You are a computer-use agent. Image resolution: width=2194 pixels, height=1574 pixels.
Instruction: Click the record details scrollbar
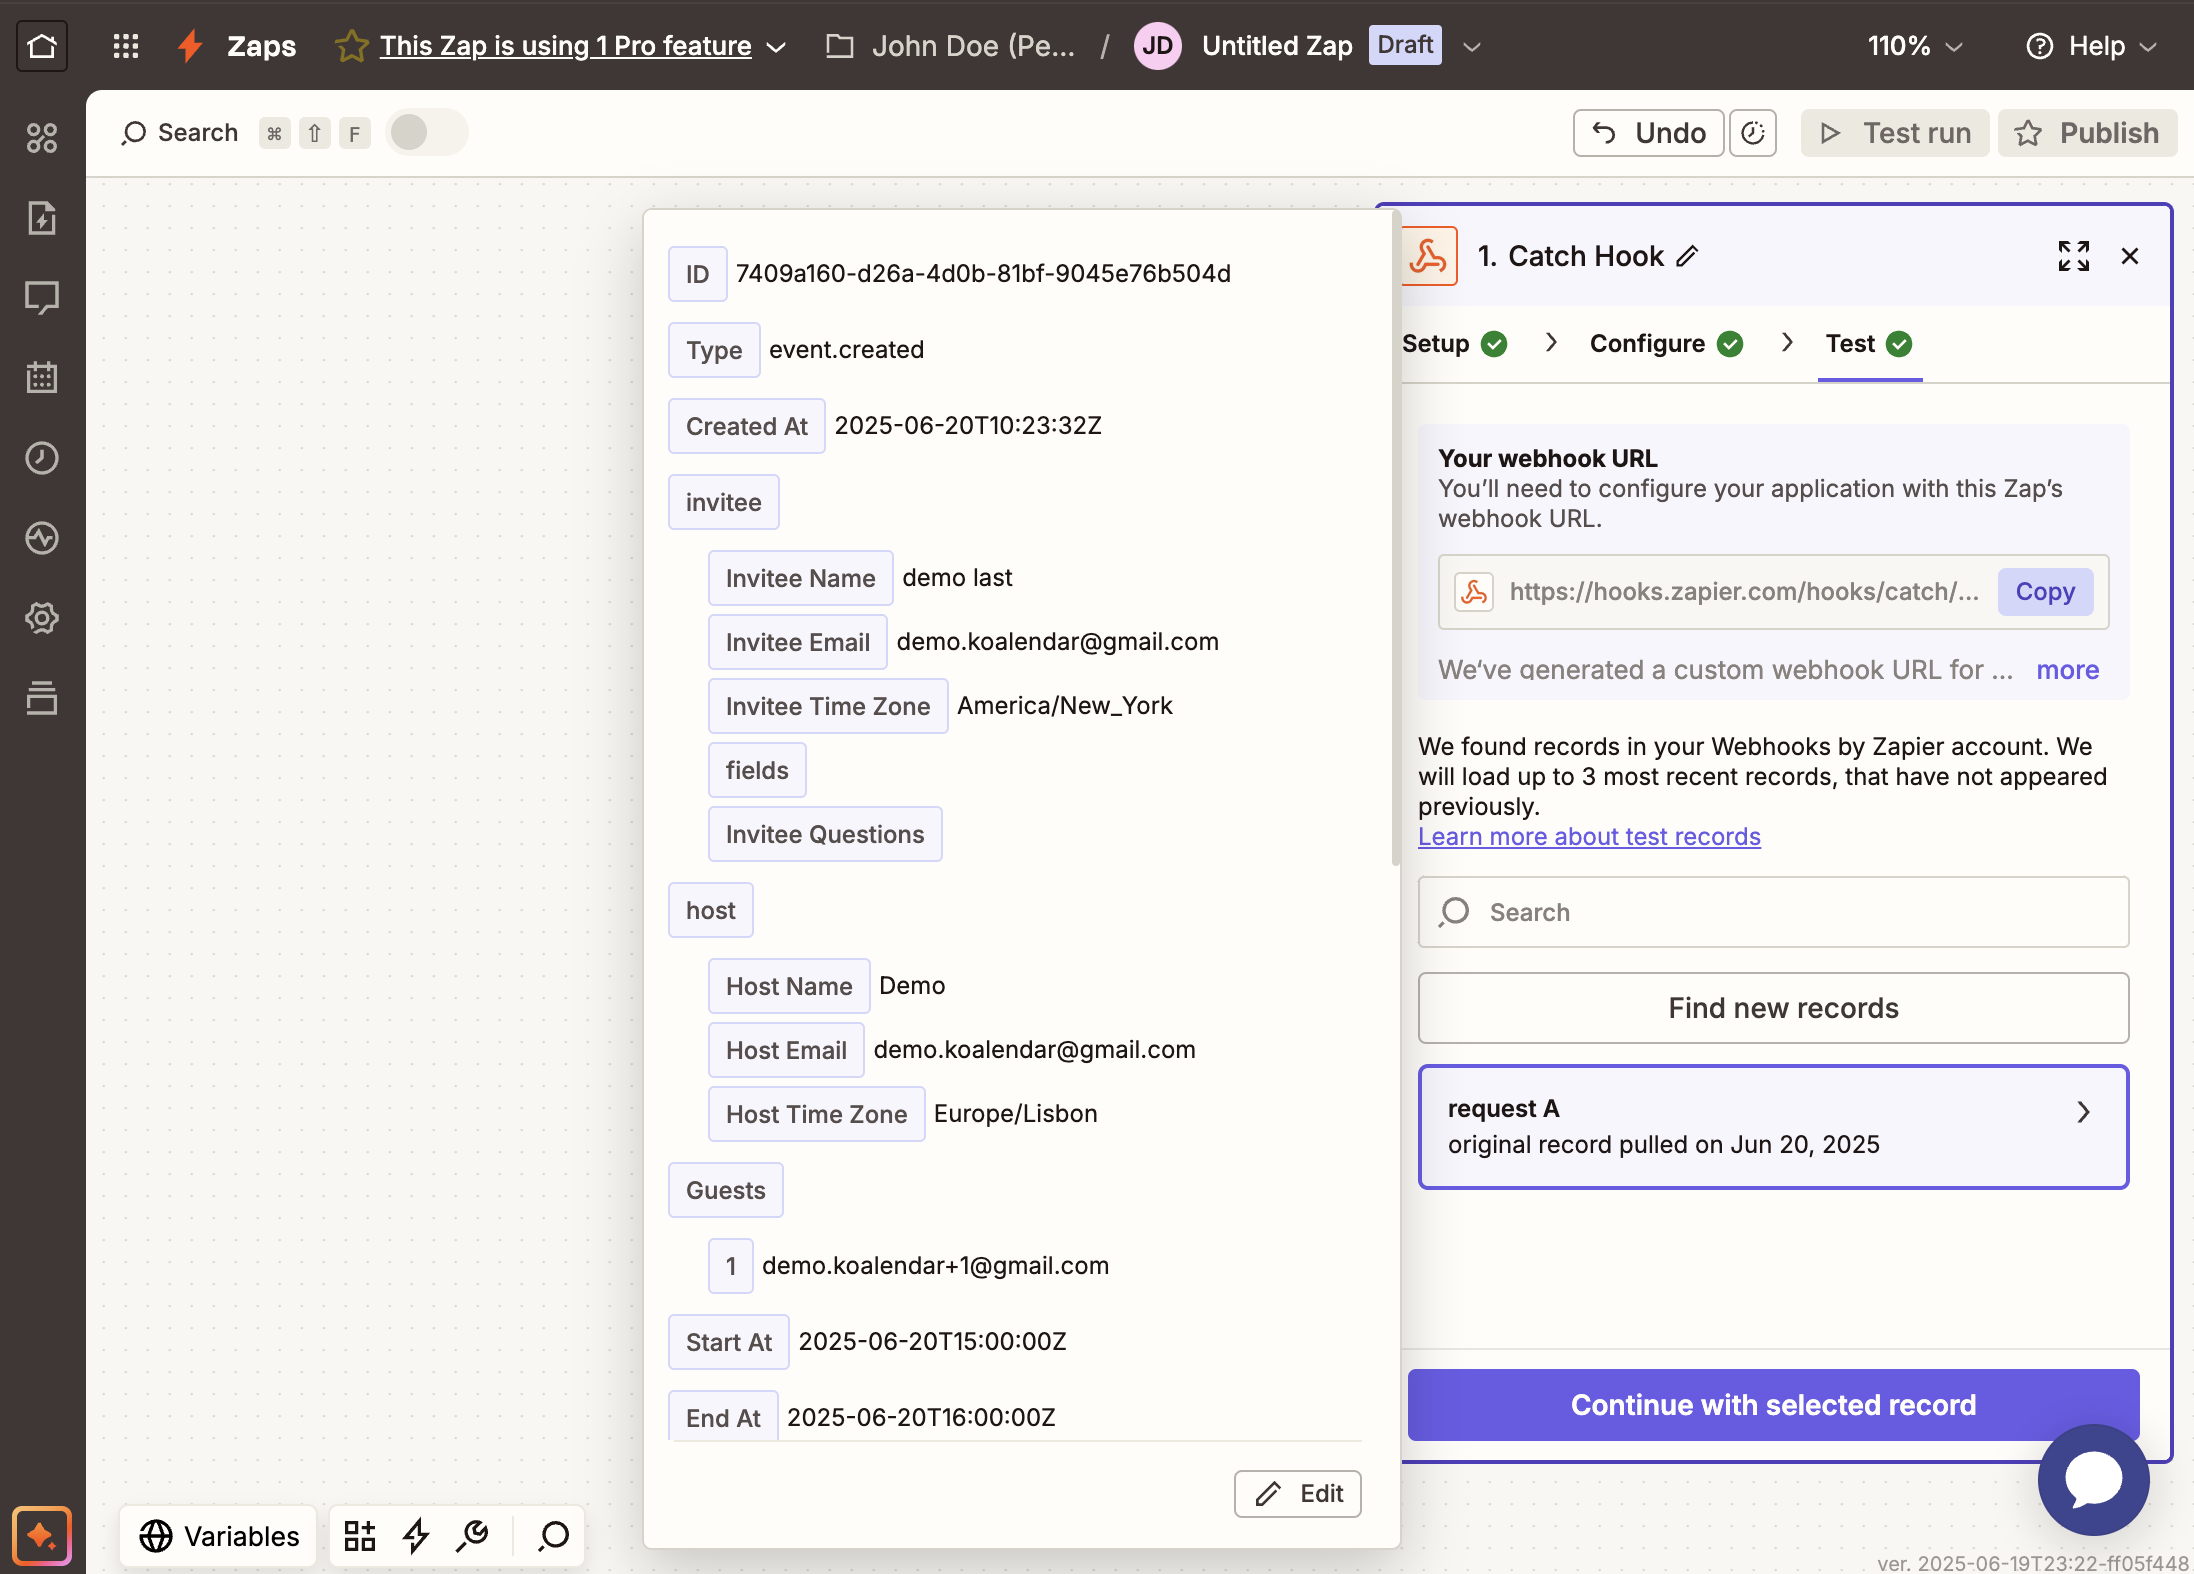click(1396, 538)
